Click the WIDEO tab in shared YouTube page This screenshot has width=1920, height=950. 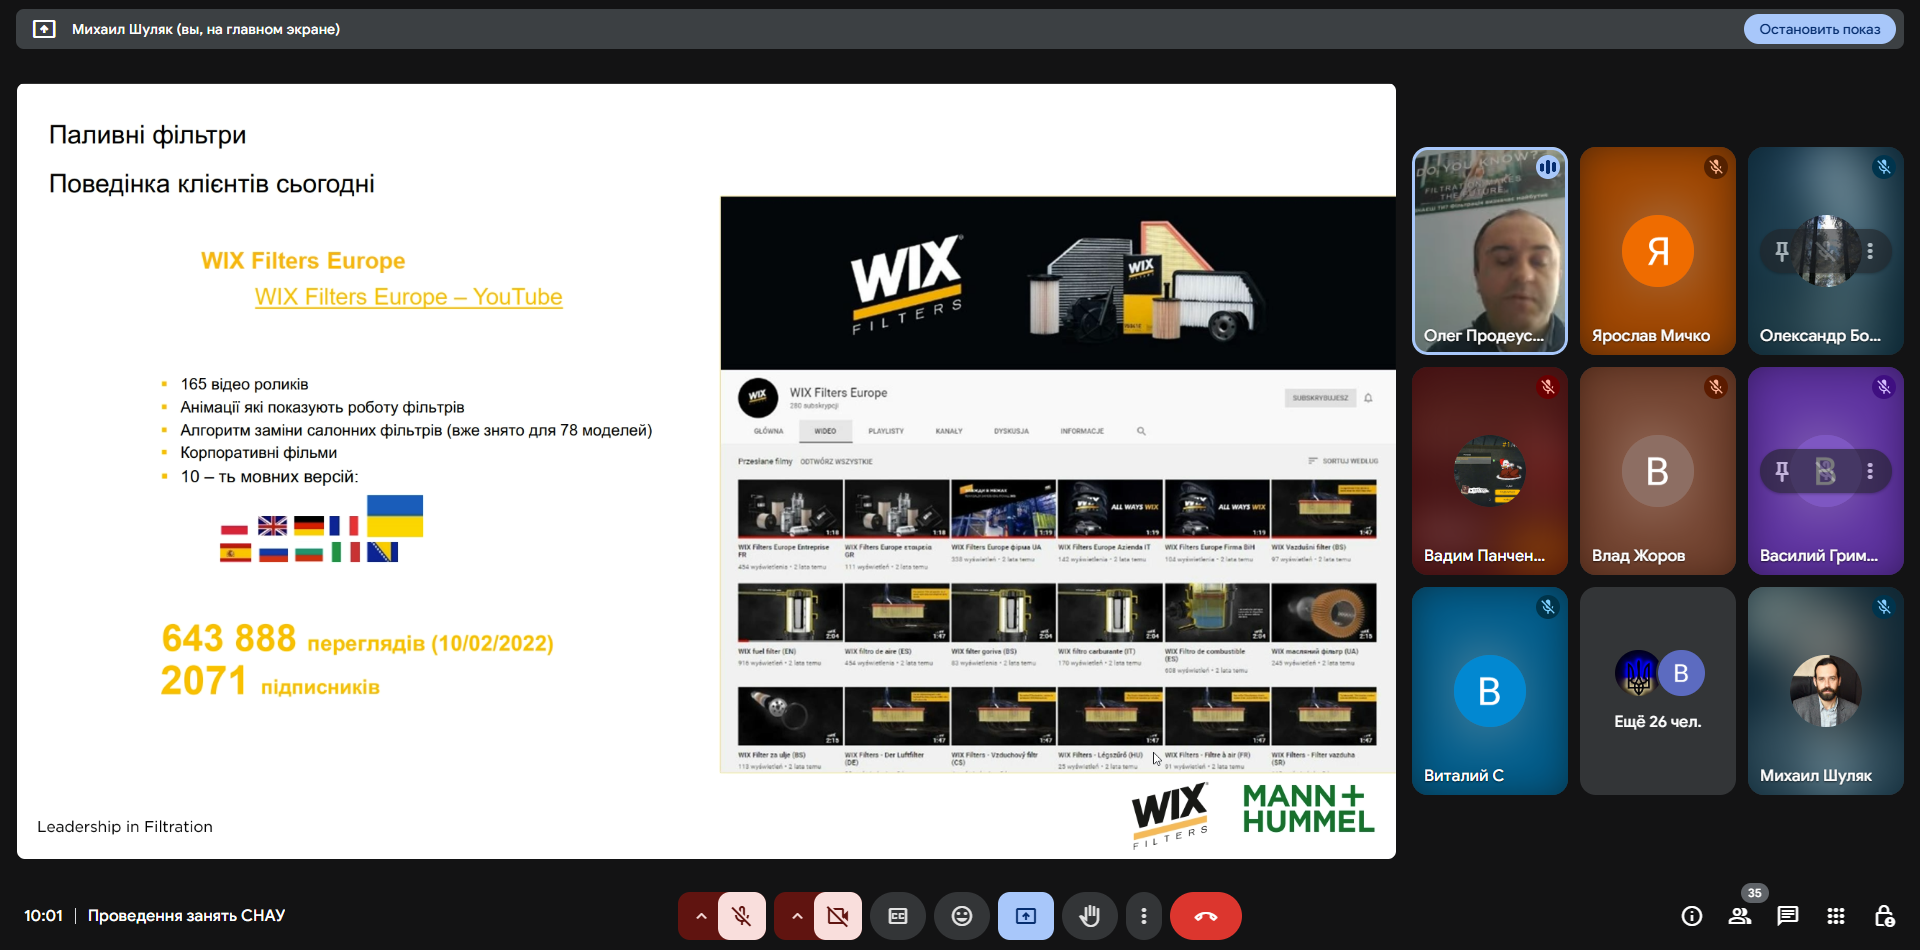click(x=825, y=431)
